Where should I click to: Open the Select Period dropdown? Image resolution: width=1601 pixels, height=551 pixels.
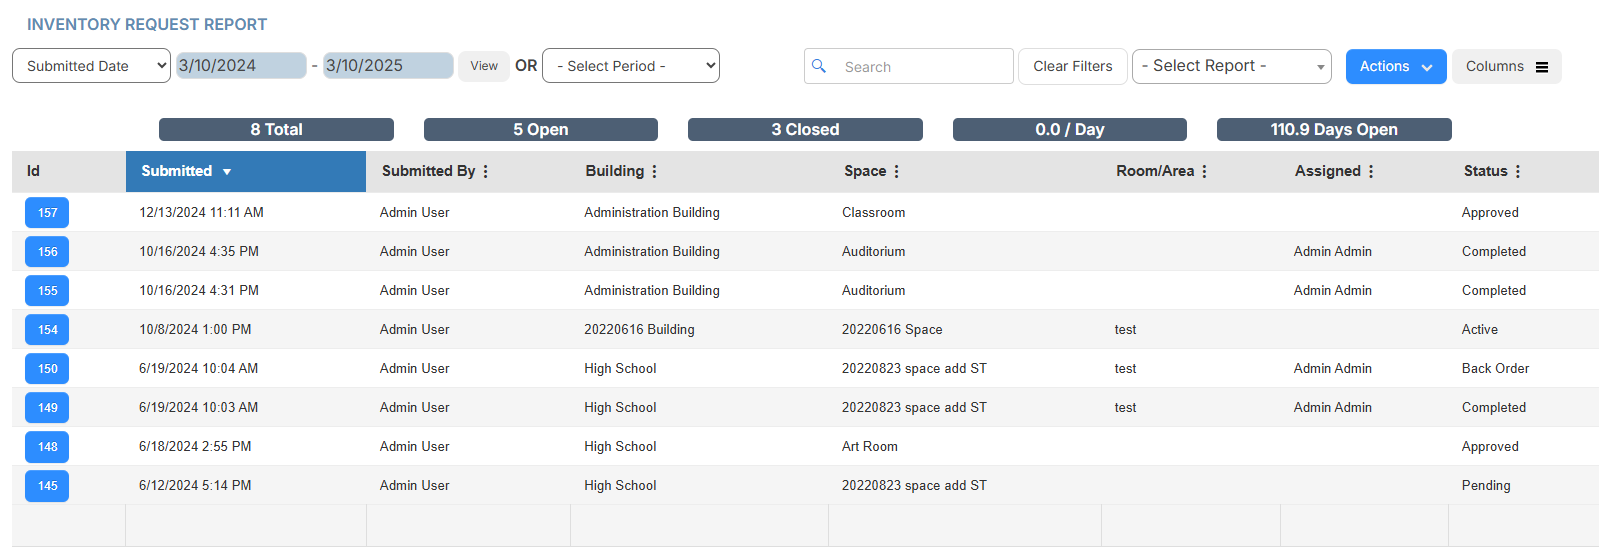coord(631,66)
